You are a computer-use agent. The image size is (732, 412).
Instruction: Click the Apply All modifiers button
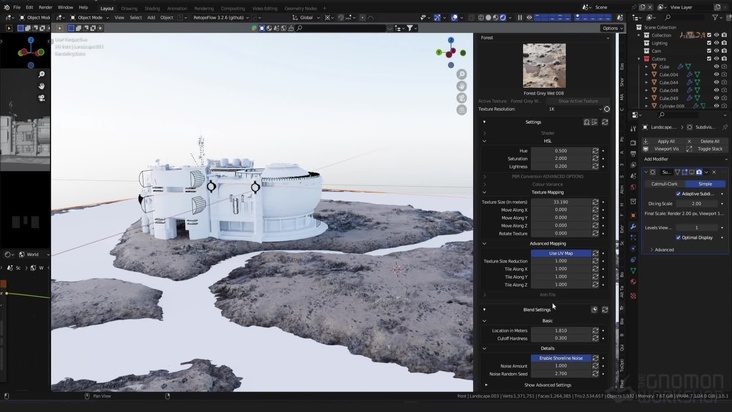point(662,141)
